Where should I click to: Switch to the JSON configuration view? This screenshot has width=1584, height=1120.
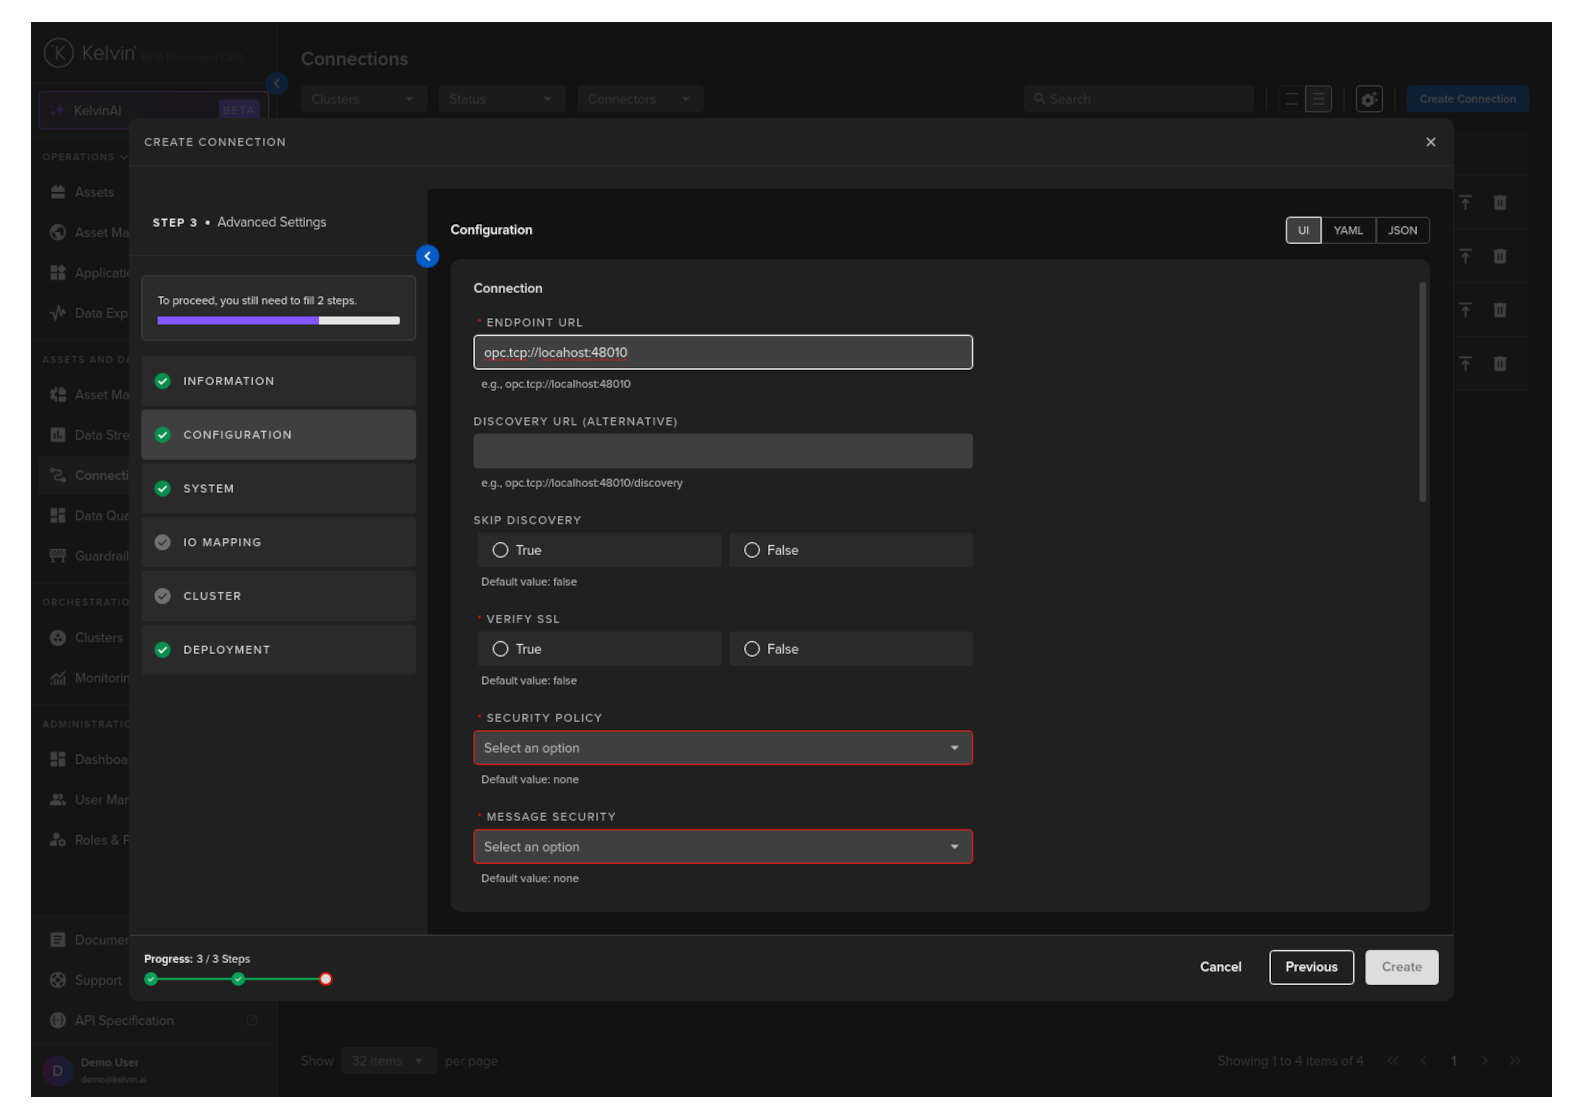tap(1402, 230)
